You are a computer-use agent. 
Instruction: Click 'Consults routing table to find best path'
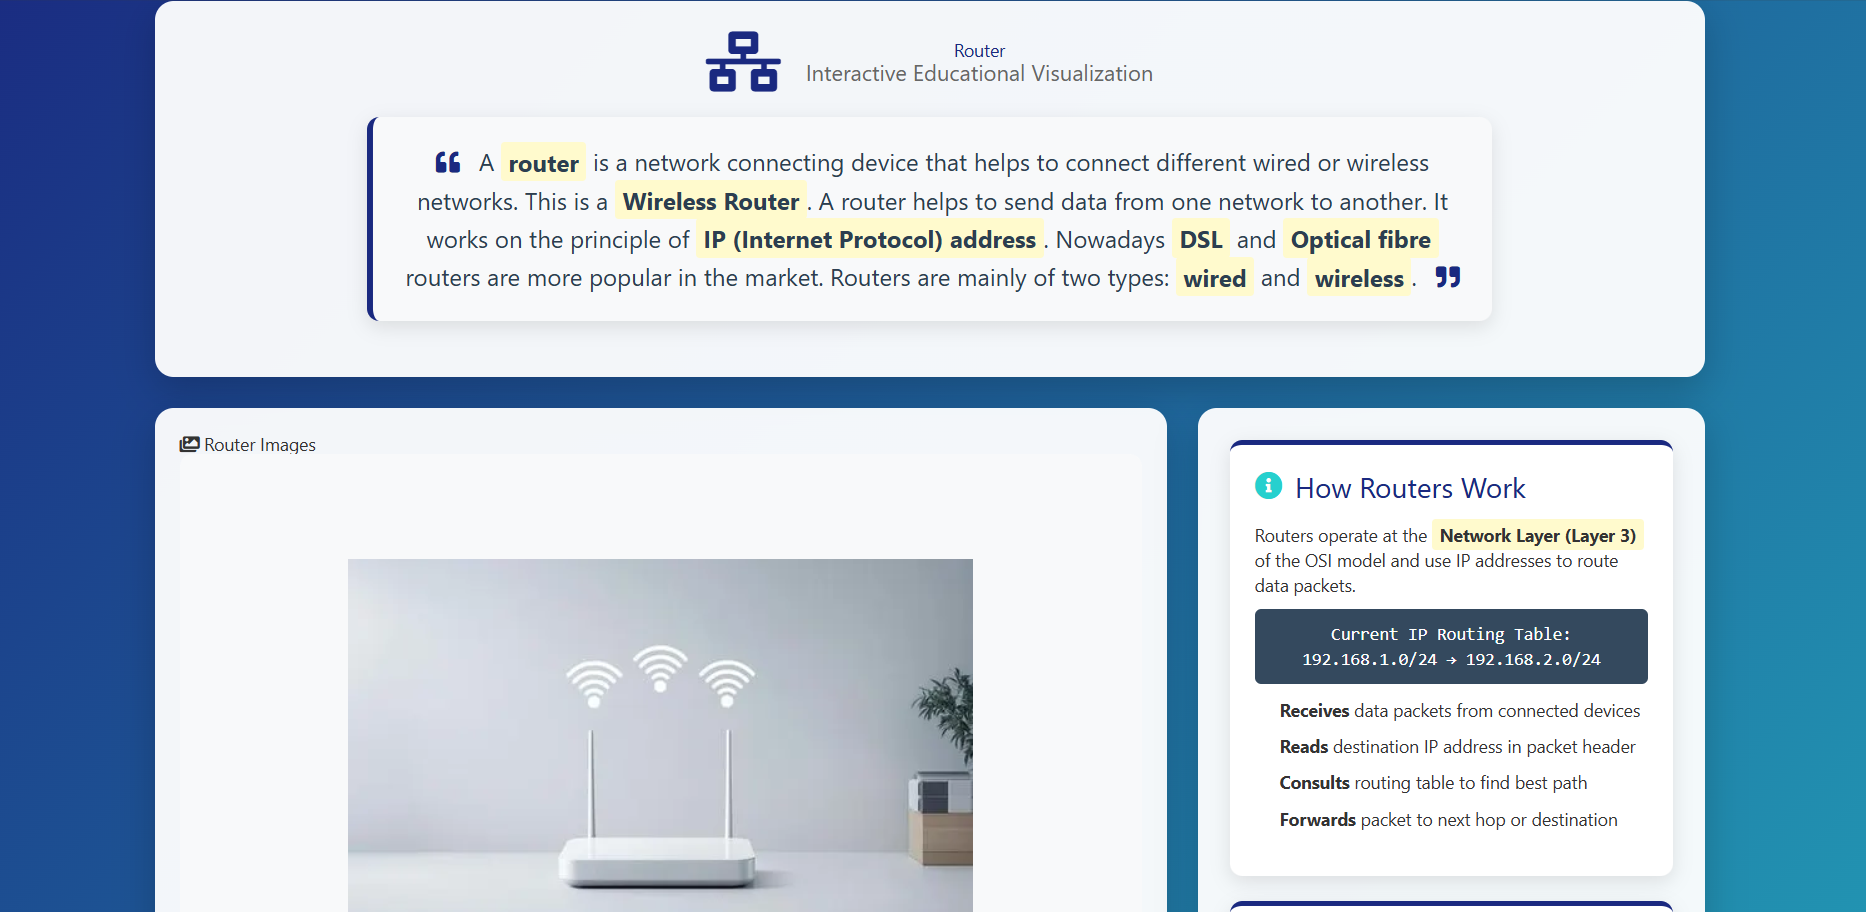[x=1433, y=783]
